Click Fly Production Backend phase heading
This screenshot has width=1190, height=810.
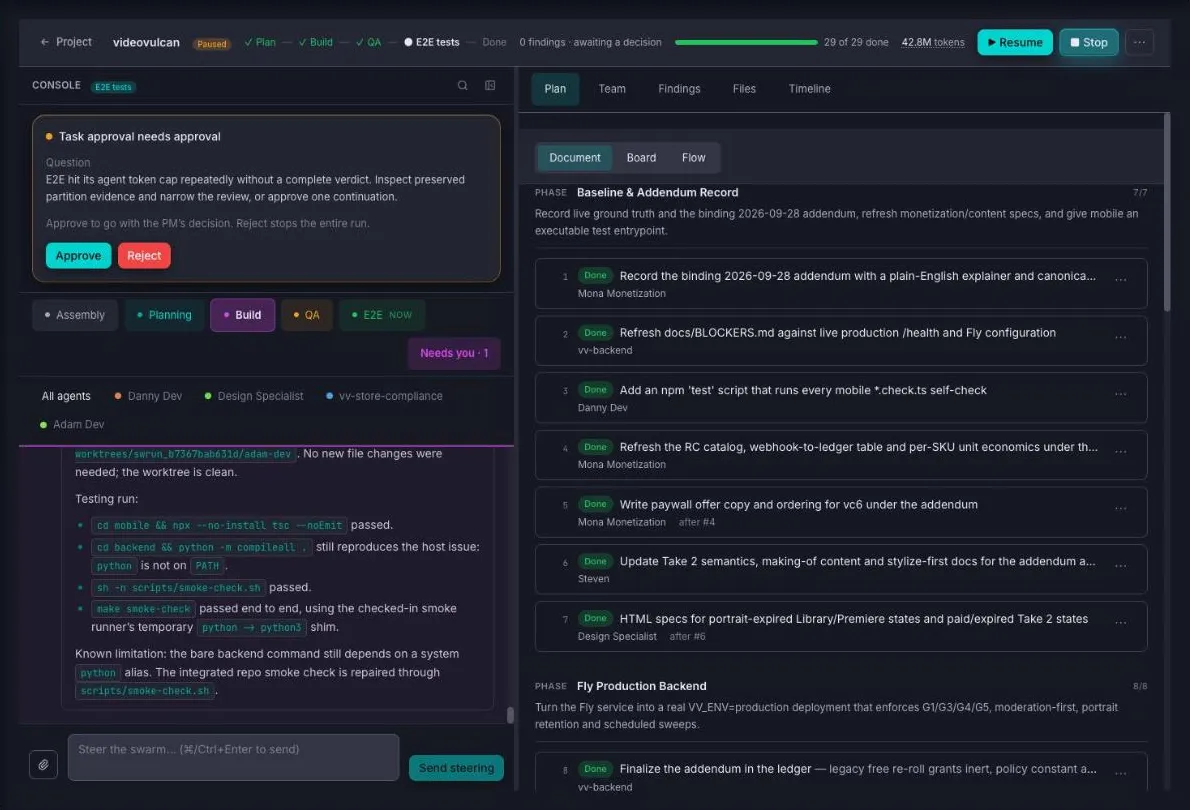(x=641, y=686)
